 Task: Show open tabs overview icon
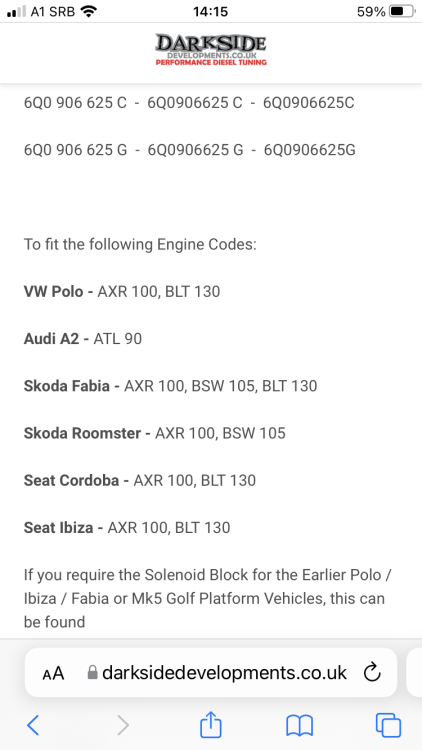pos(388,725)
